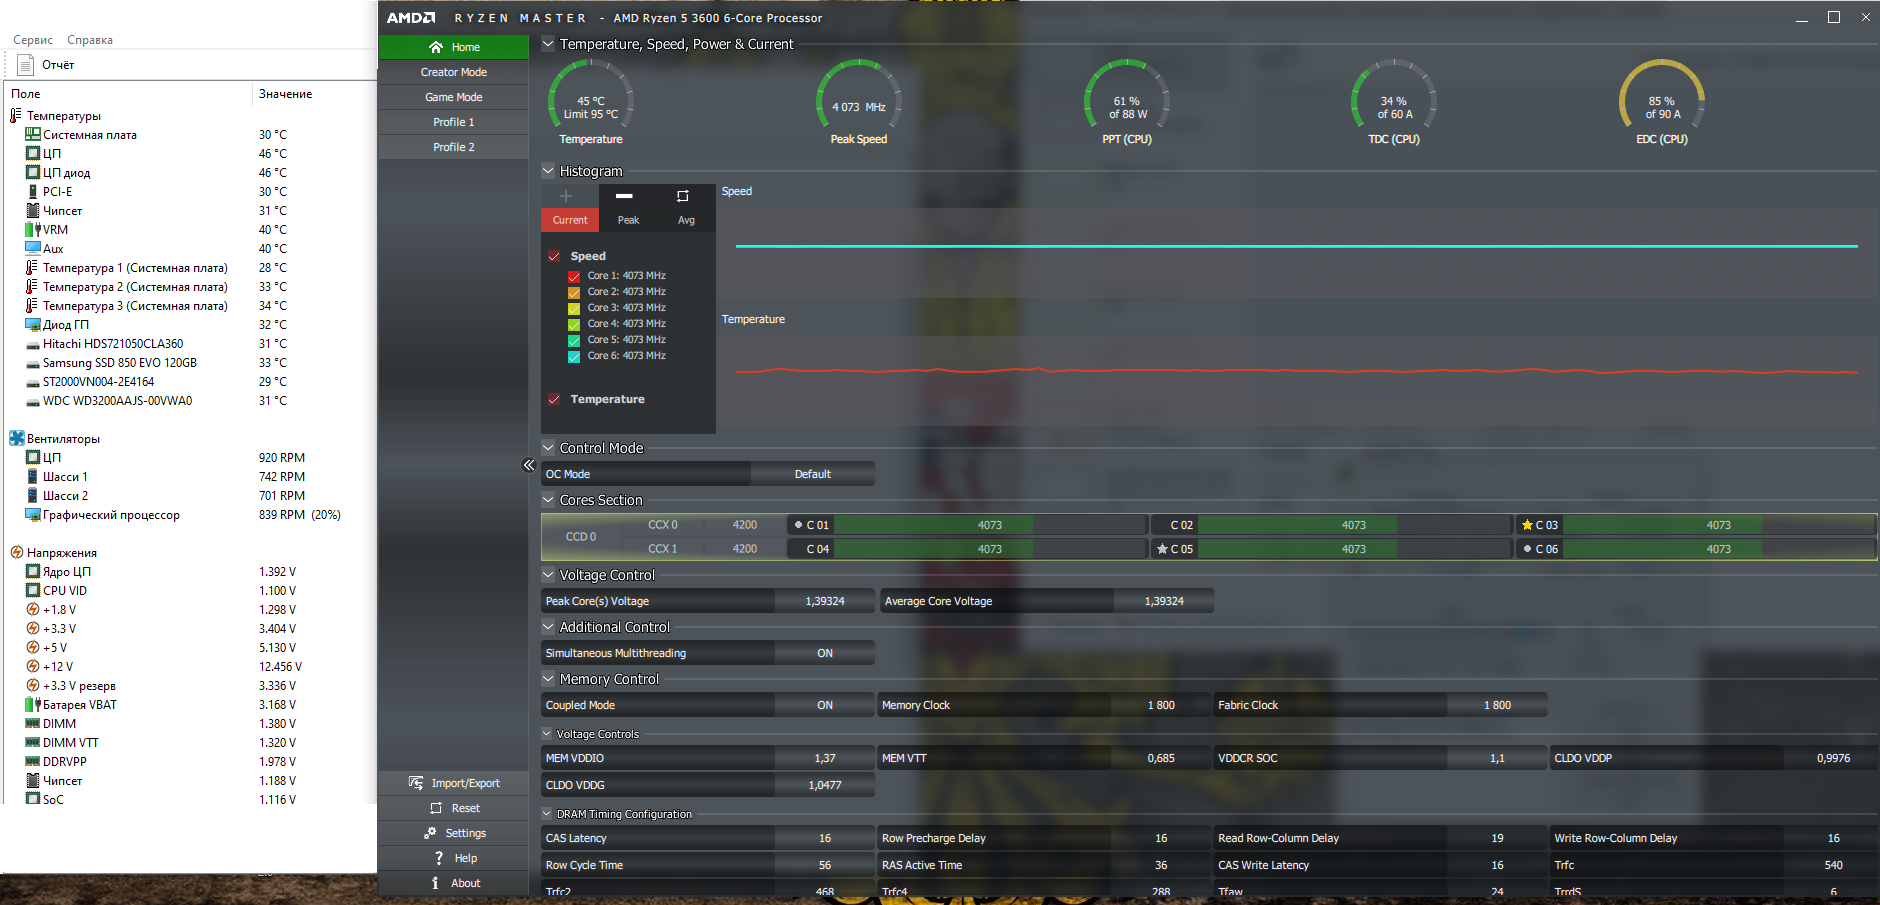Open Profile 1
The height and width of the screenshot is (905, 1880).
[454, 122]
